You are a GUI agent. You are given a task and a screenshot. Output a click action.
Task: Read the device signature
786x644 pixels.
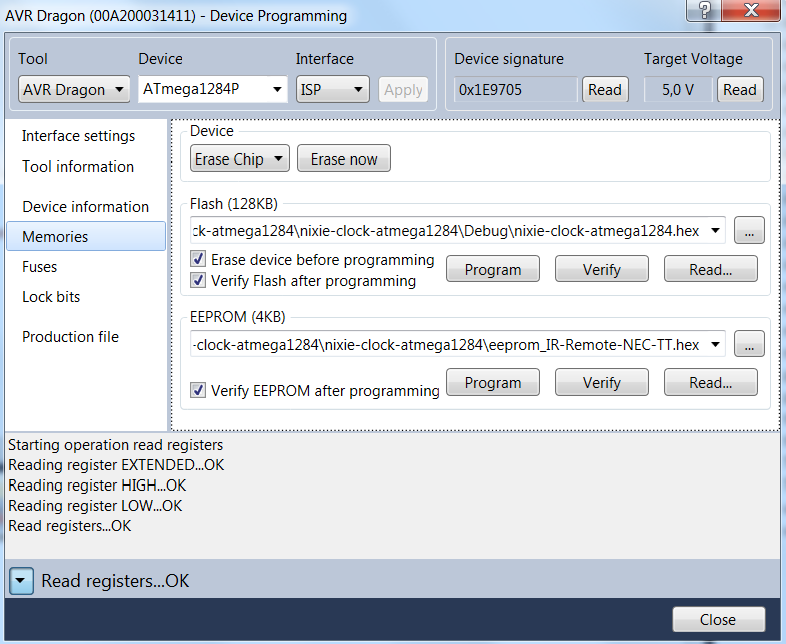point(605,90)
